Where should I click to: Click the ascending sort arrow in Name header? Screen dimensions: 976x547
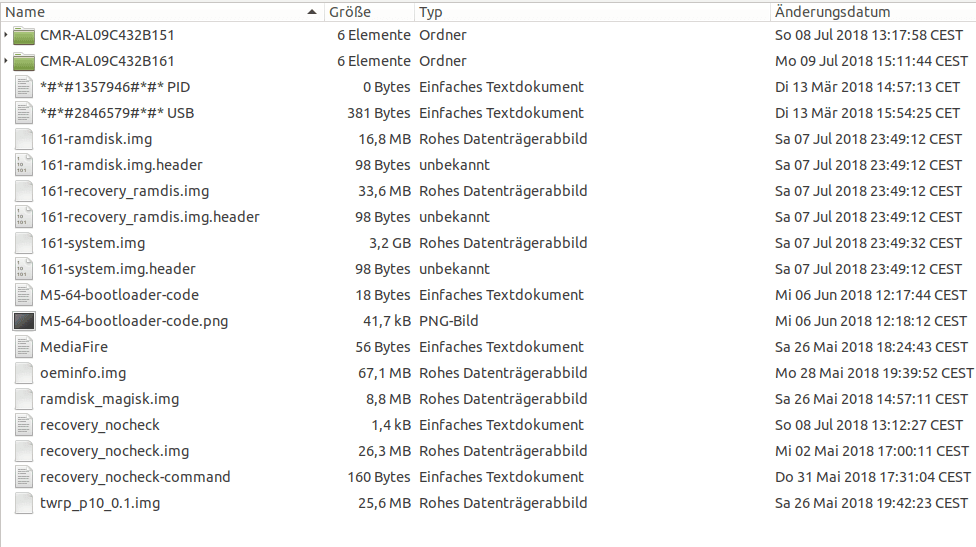(312, 12)
